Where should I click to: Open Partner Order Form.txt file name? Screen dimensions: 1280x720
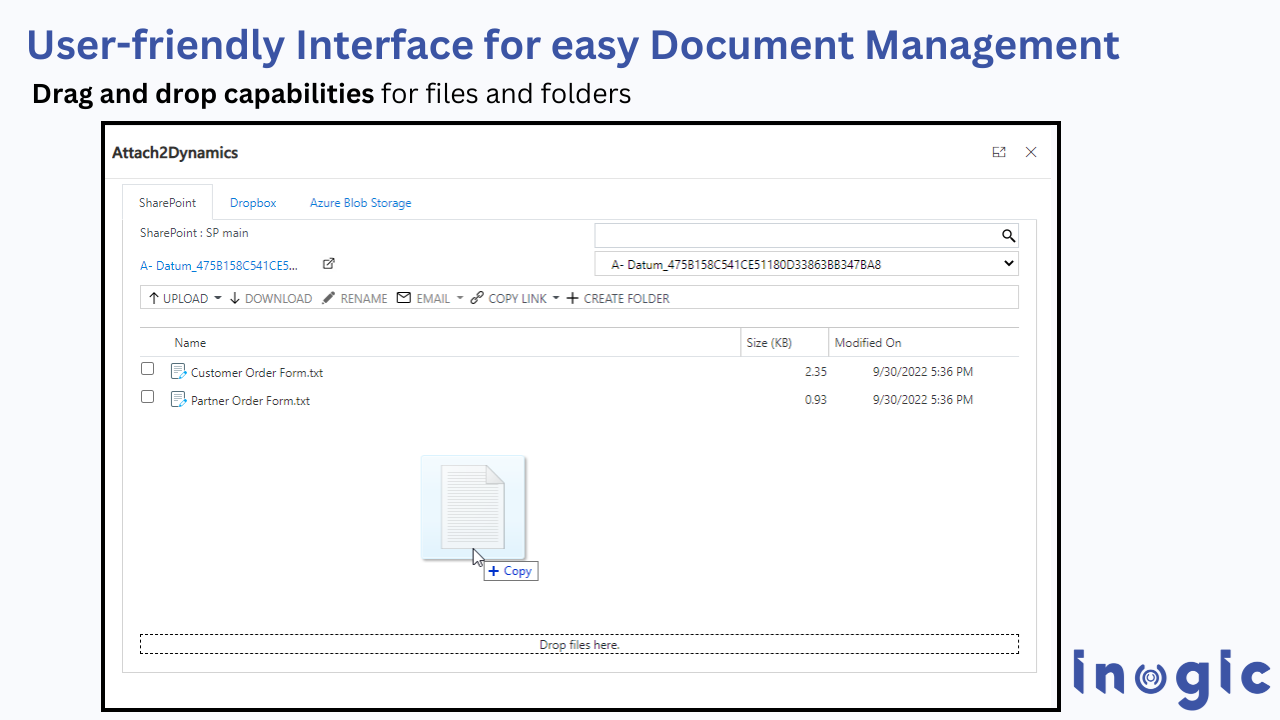(x=250, y=401)
